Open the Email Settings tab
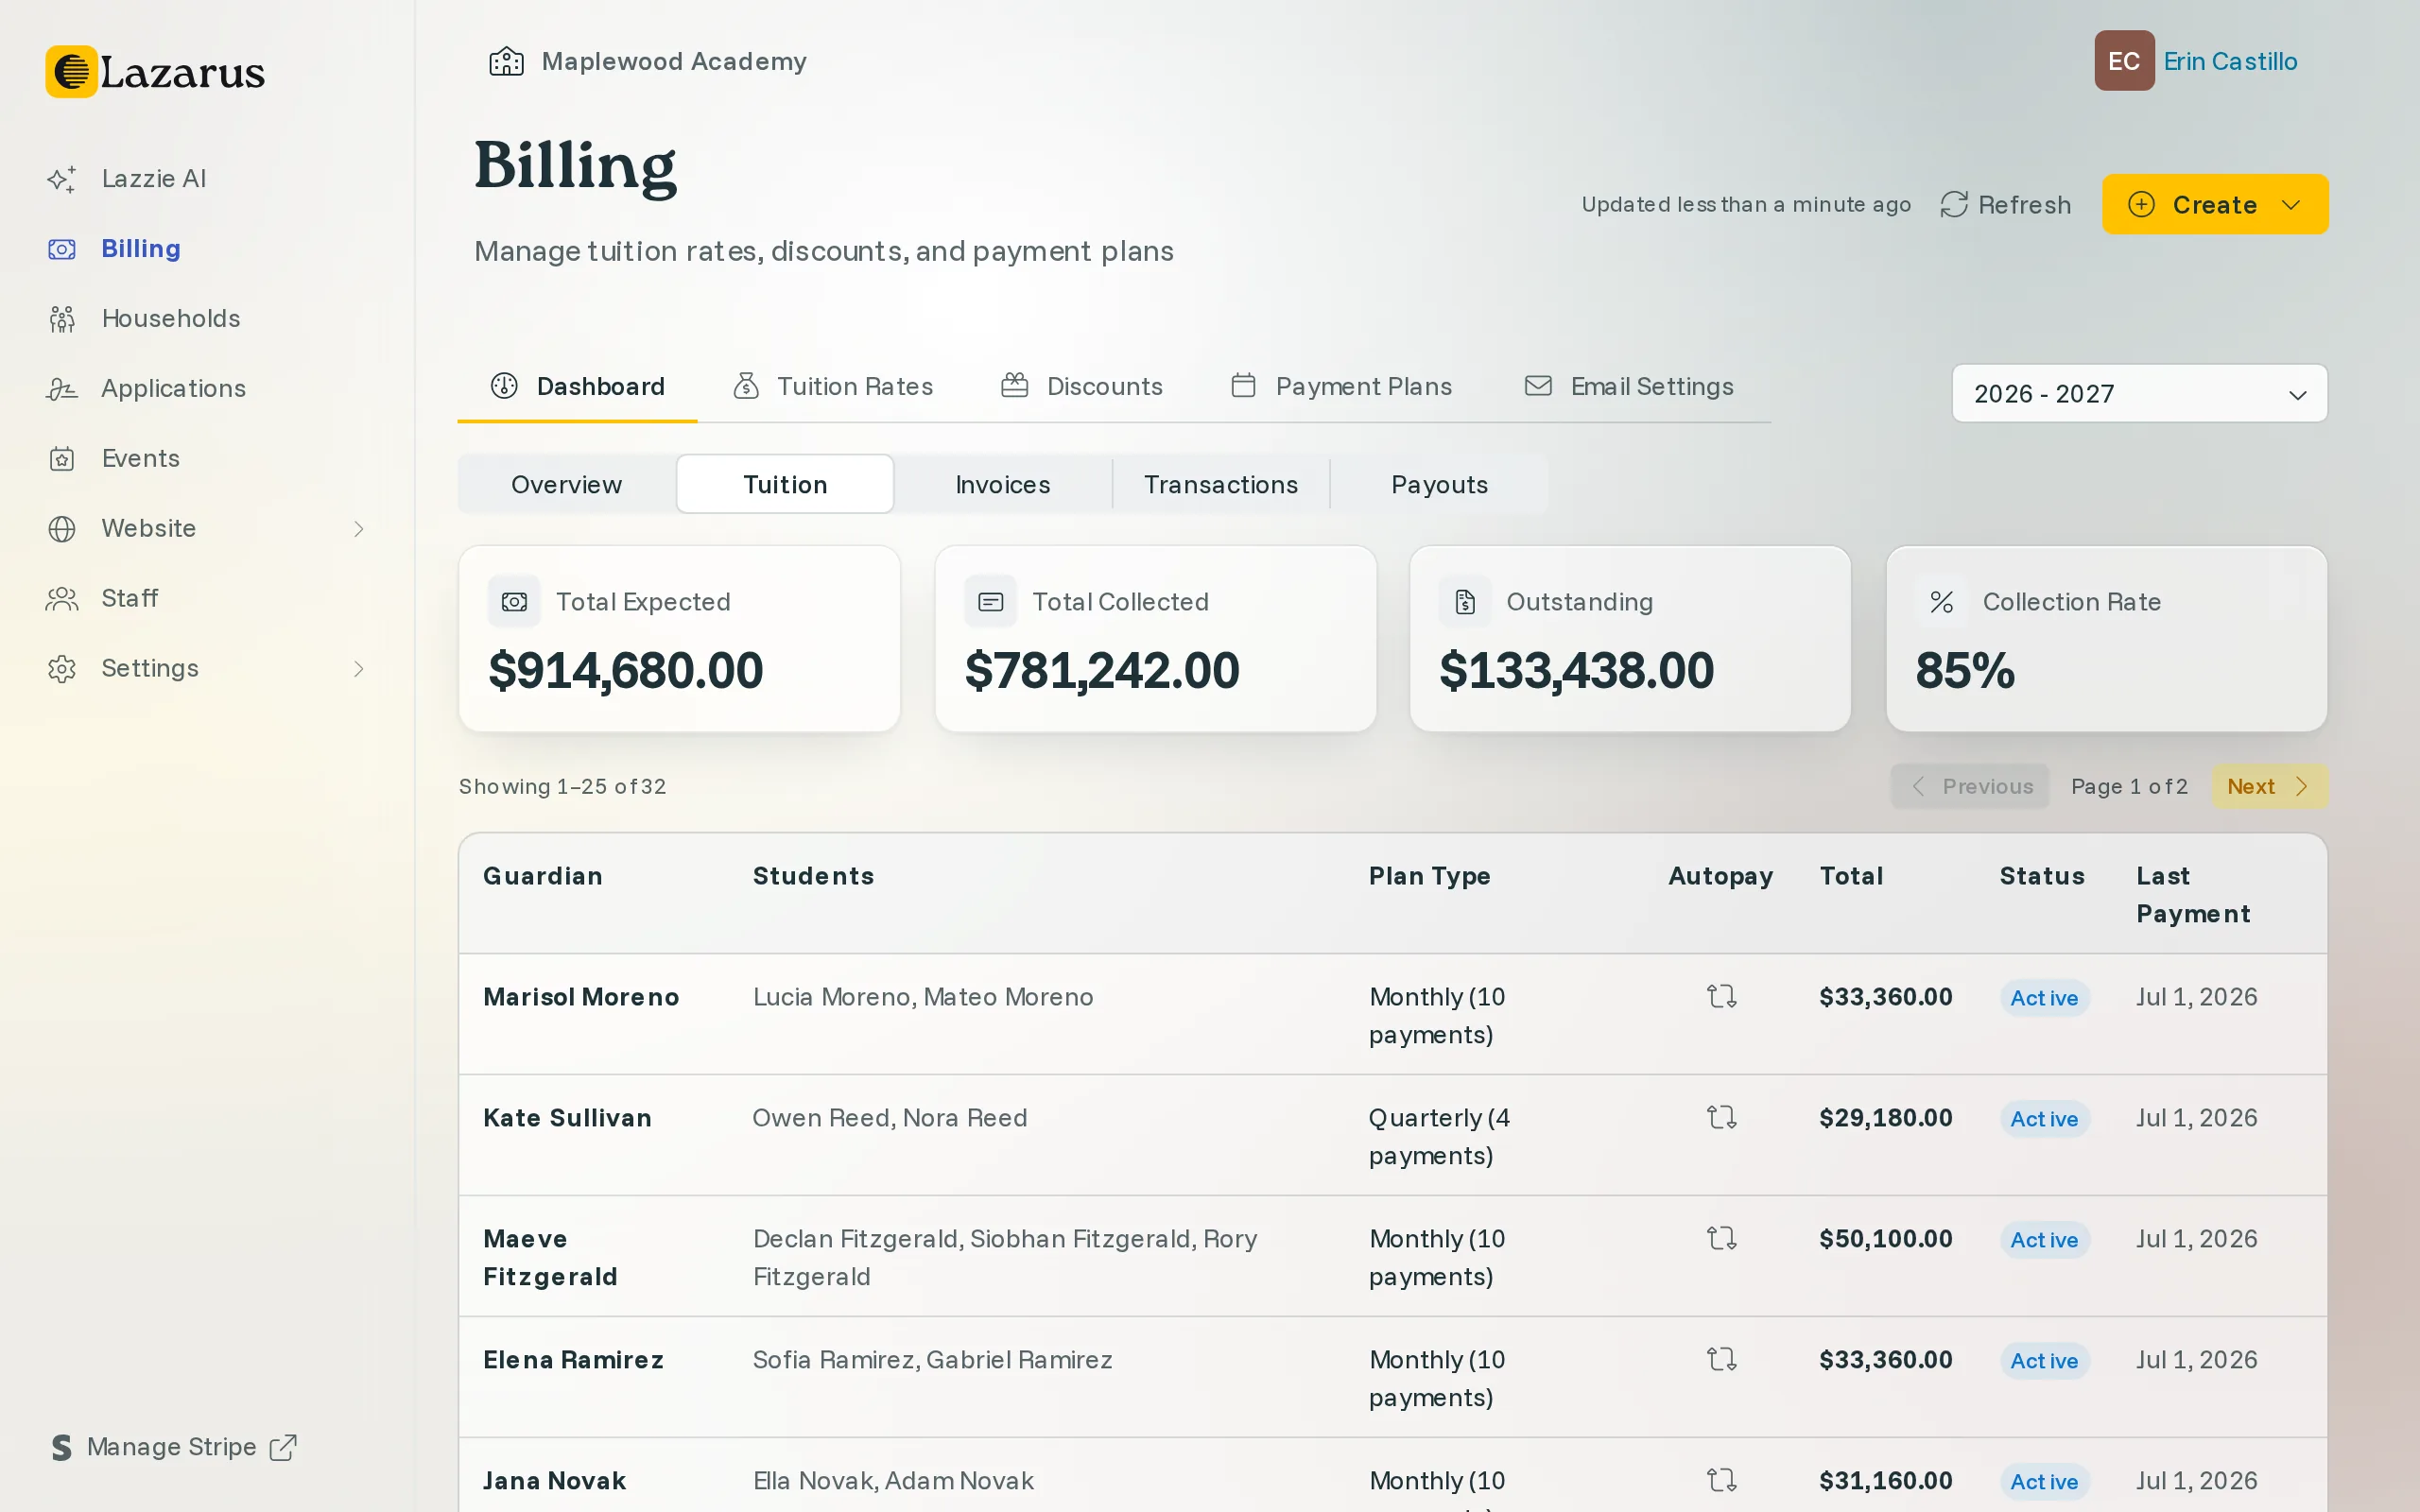Image resolution: width=2420 pixels, height=1512 pixels. point(1629,386)
